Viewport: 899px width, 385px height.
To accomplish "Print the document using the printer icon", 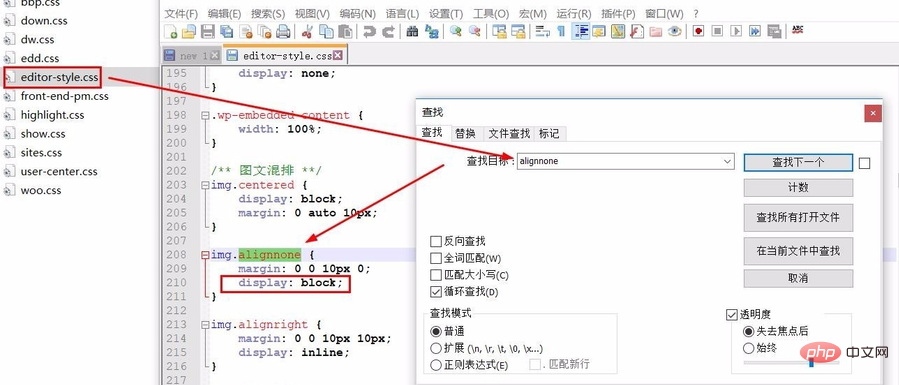I will click(x=283, y=32).
